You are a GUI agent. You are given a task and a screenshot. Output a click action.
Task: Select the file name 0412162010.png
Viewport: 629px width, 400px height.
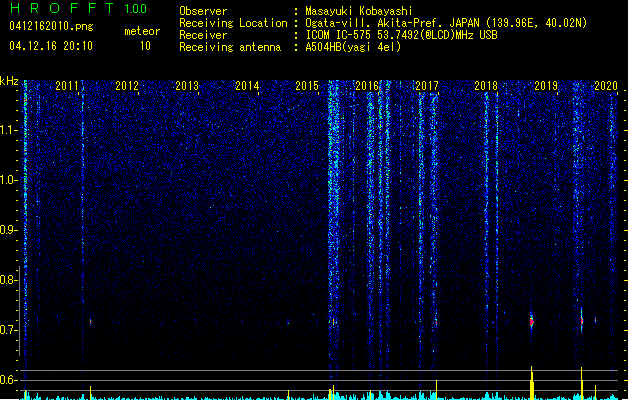[51, 26]
